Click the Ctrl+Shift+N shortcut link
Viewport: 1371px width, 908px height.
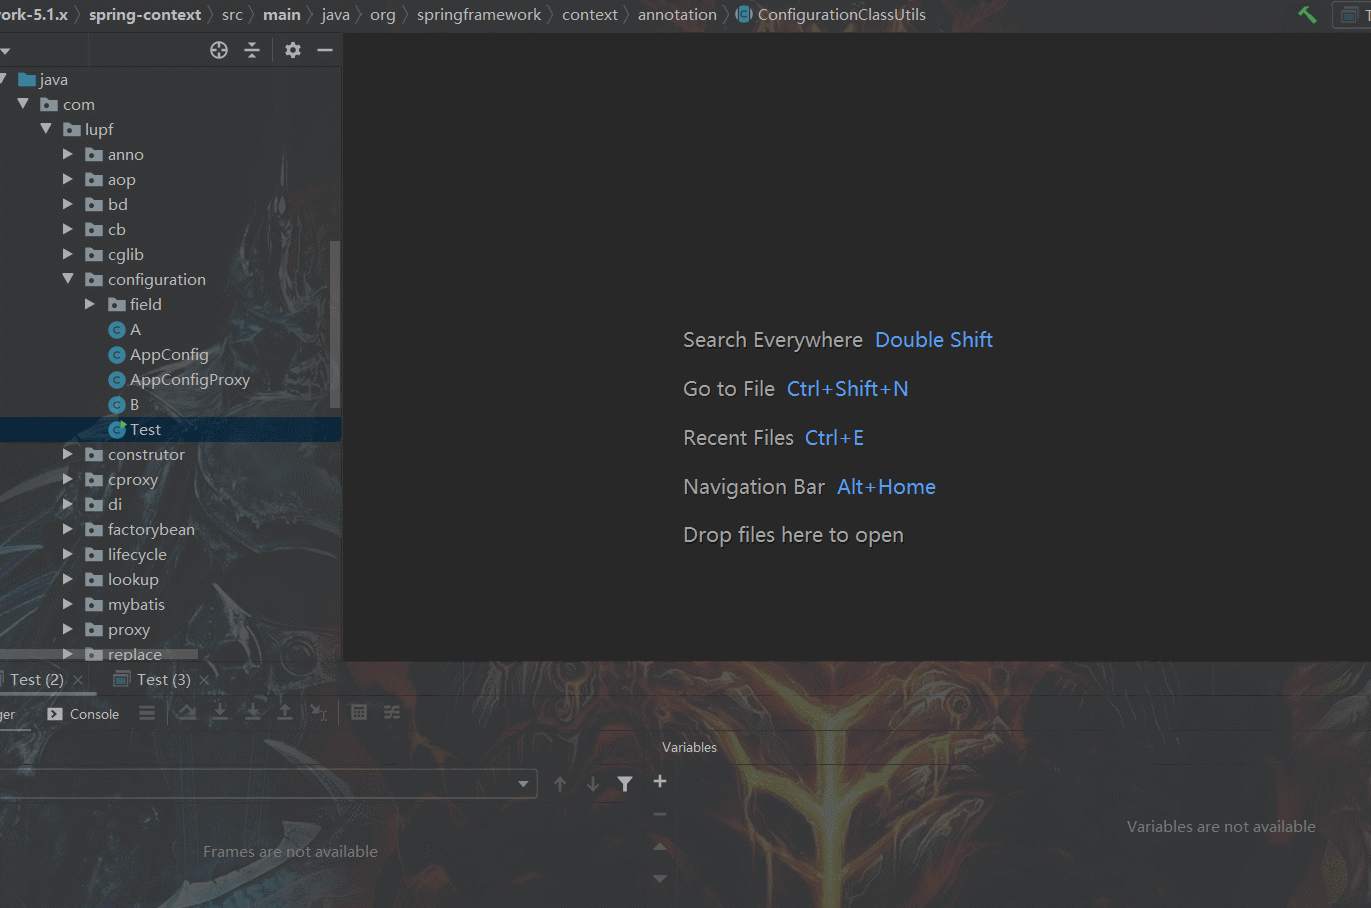tap(848, 389)
